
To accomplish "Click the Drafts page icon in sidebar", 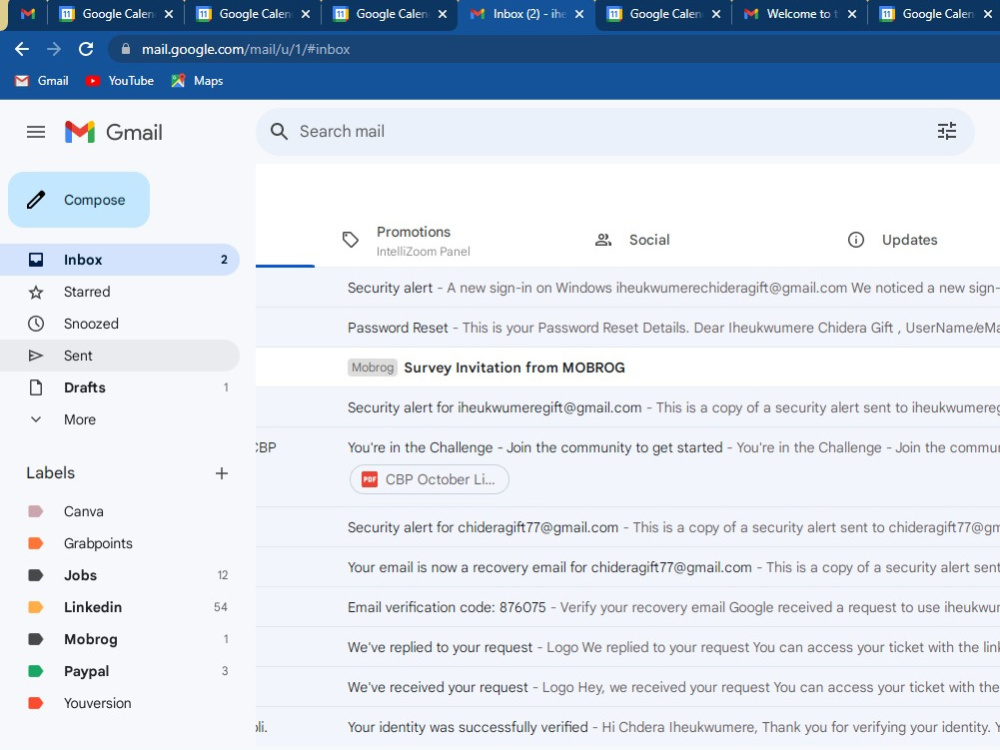I will click(x=36, y=387).
